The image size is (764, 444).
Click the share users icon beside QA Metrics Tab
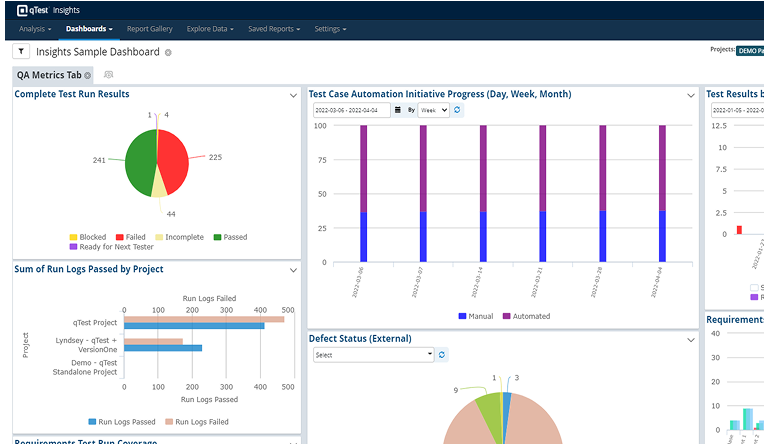[108, 75]
